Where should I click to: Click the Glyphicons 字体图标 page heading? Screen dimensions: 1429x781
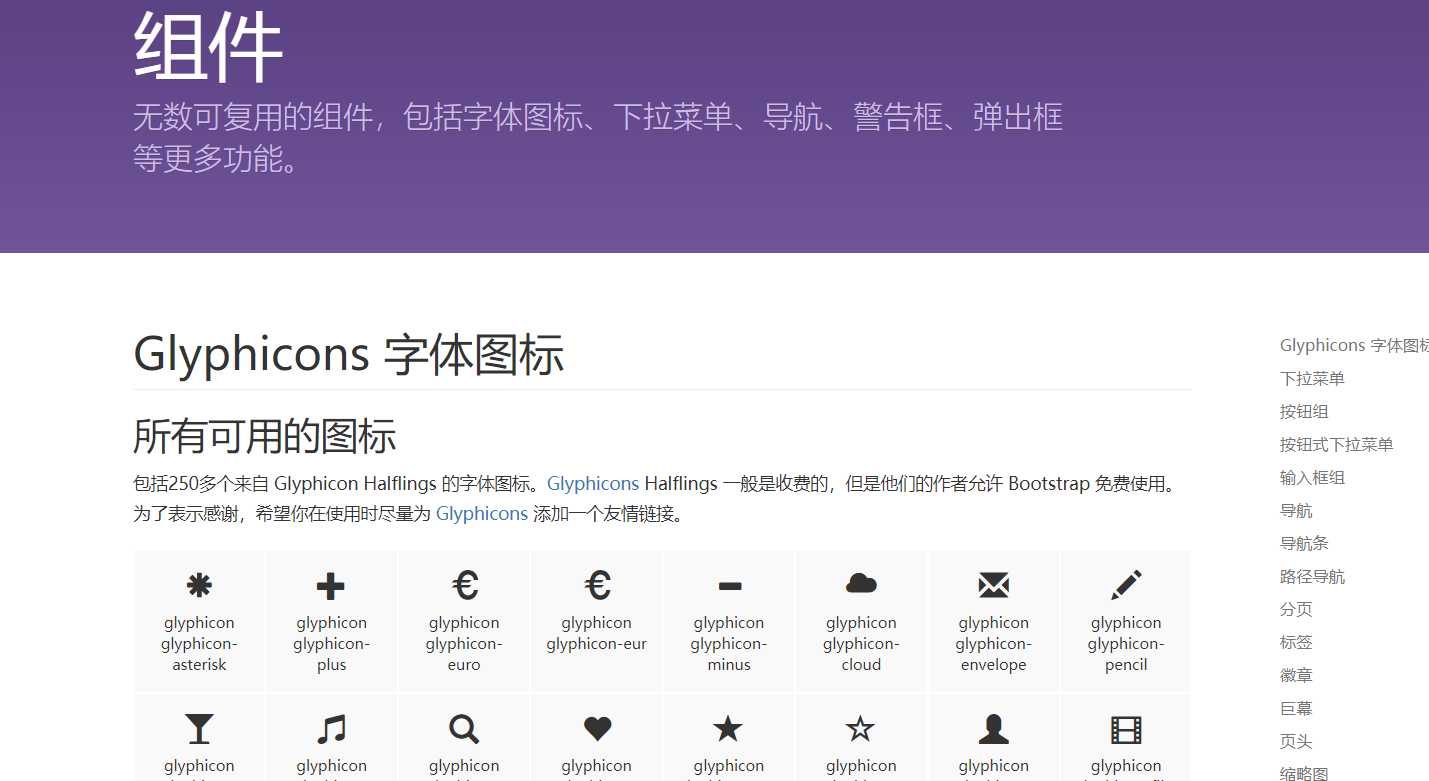(349, 355)
